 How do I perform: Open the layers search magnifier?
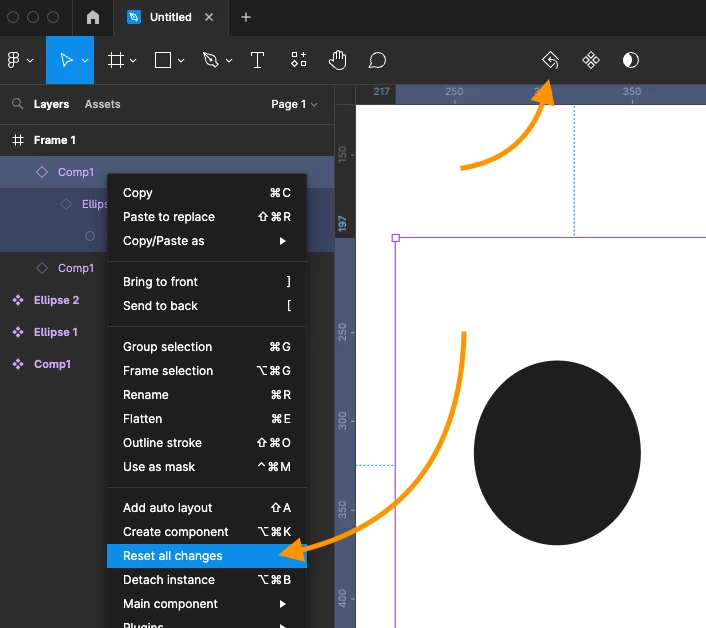(18, 104)
